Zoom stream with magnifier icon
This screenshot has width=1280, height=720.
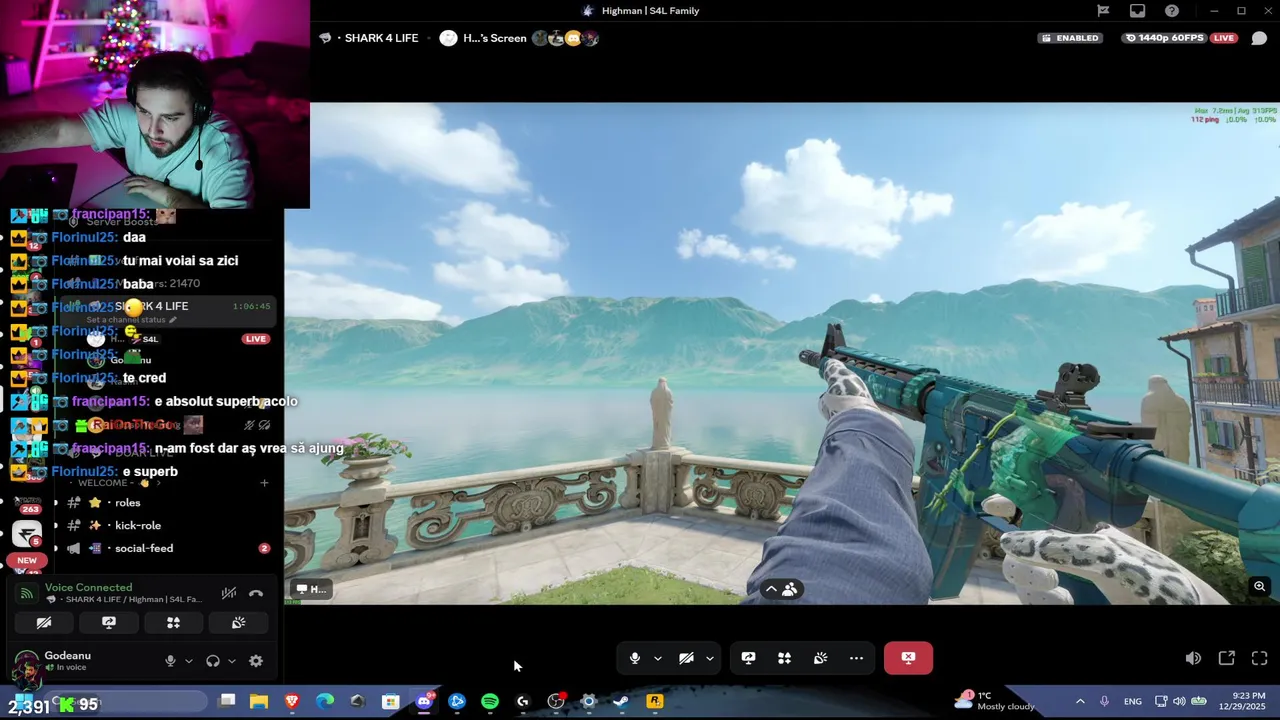click(x=1259, y=587)
